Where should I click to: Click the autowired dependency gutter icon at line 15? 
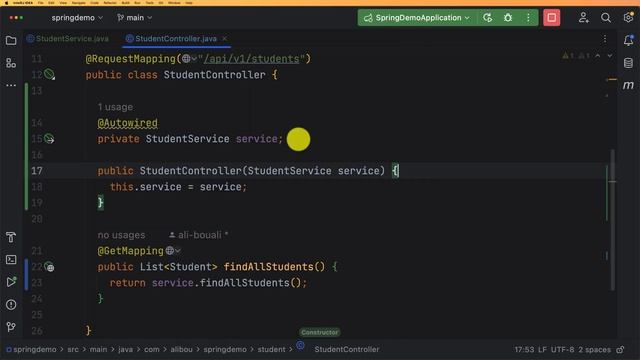click(49, 139)
